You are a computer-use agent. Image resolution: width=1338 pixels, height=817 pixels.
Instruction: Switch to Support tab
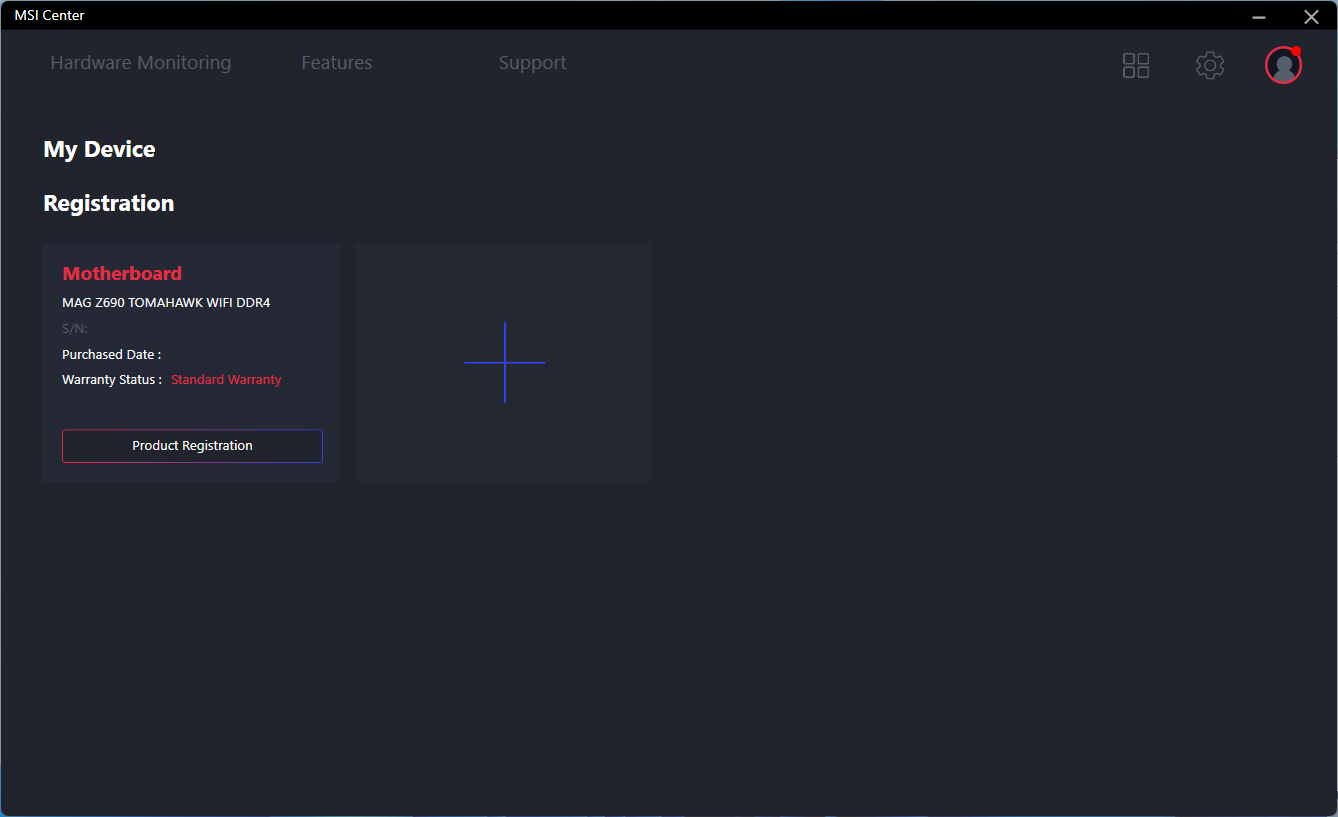pos(533,63)
